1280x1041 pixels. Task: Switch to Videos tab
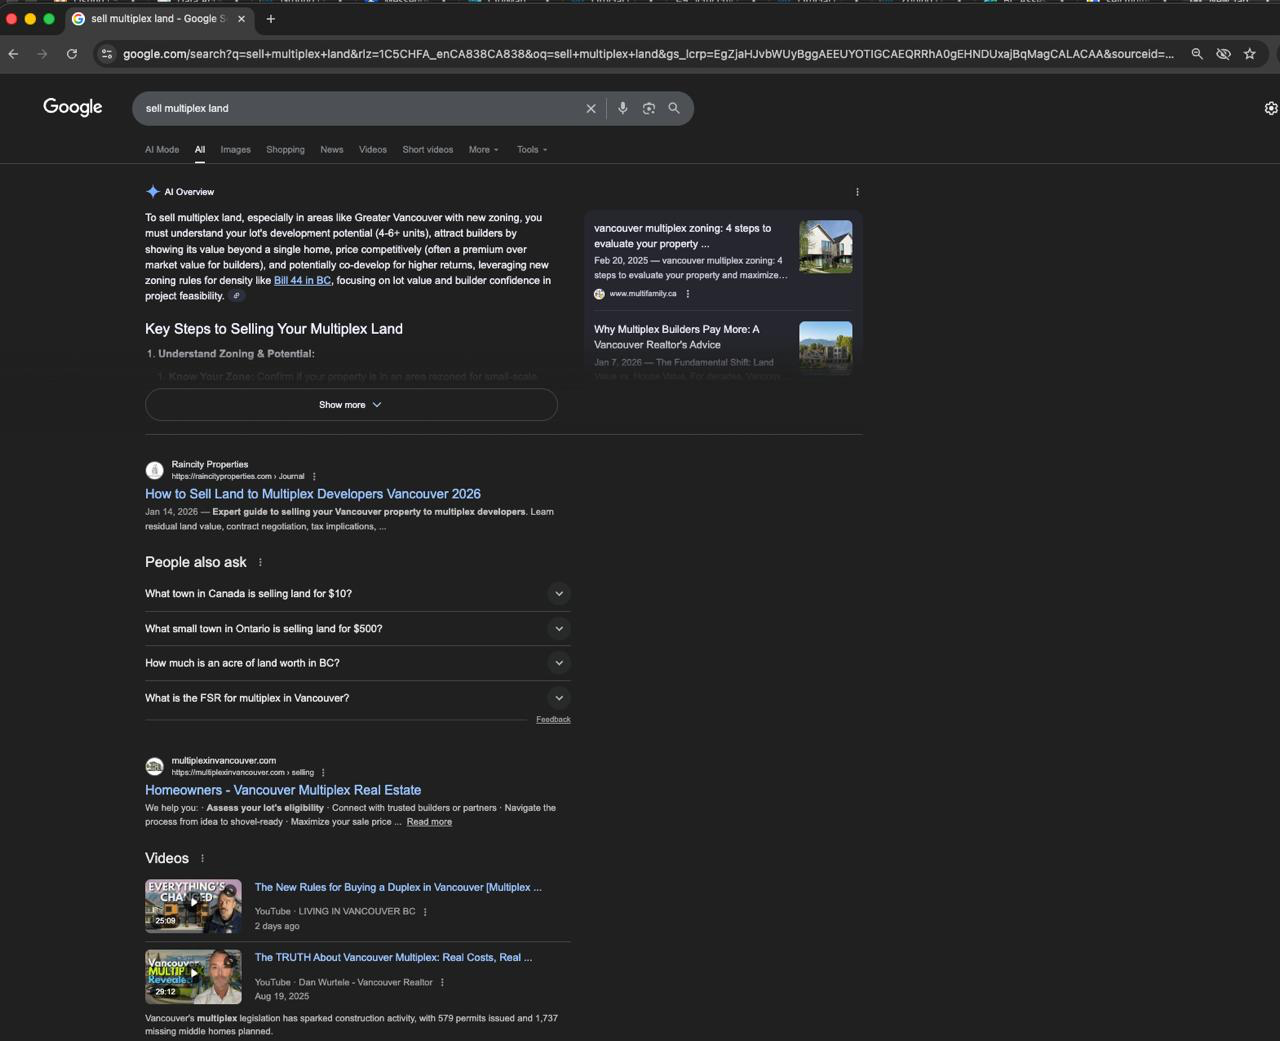pos(373,150)
